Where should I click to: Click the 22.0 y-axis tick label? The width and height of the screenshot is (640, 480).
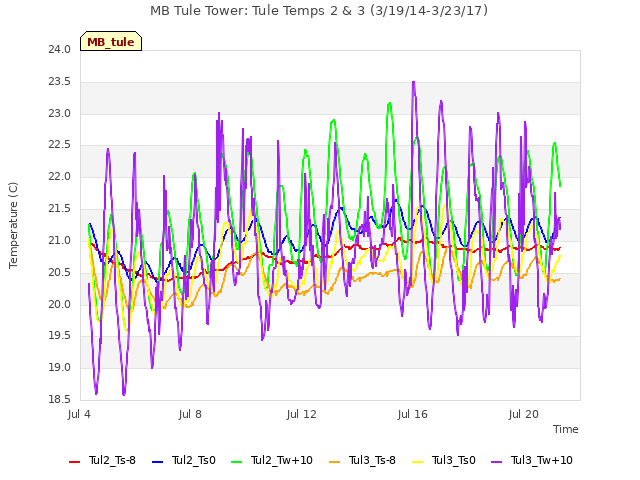pos(60,176)
